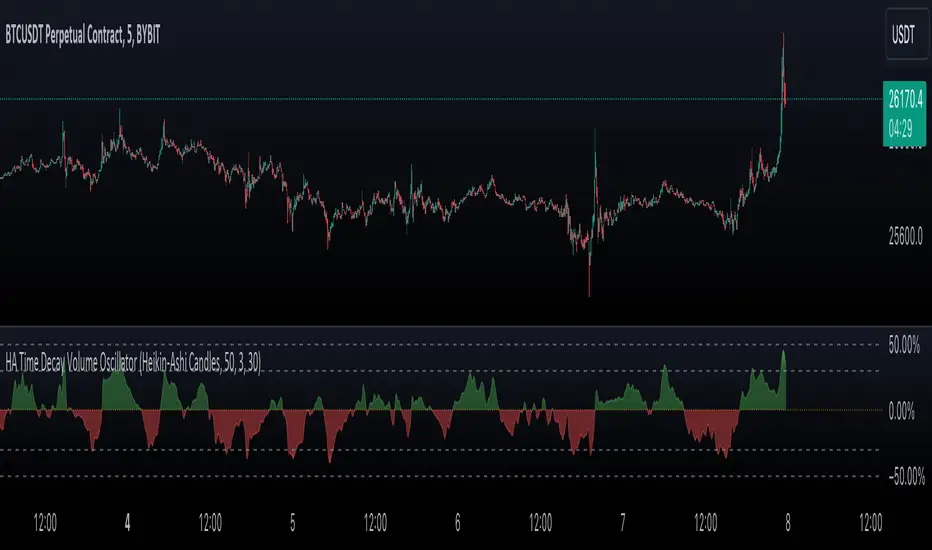
Task: Click the leftmost 12:00 time label
Action: pos(45,523)
